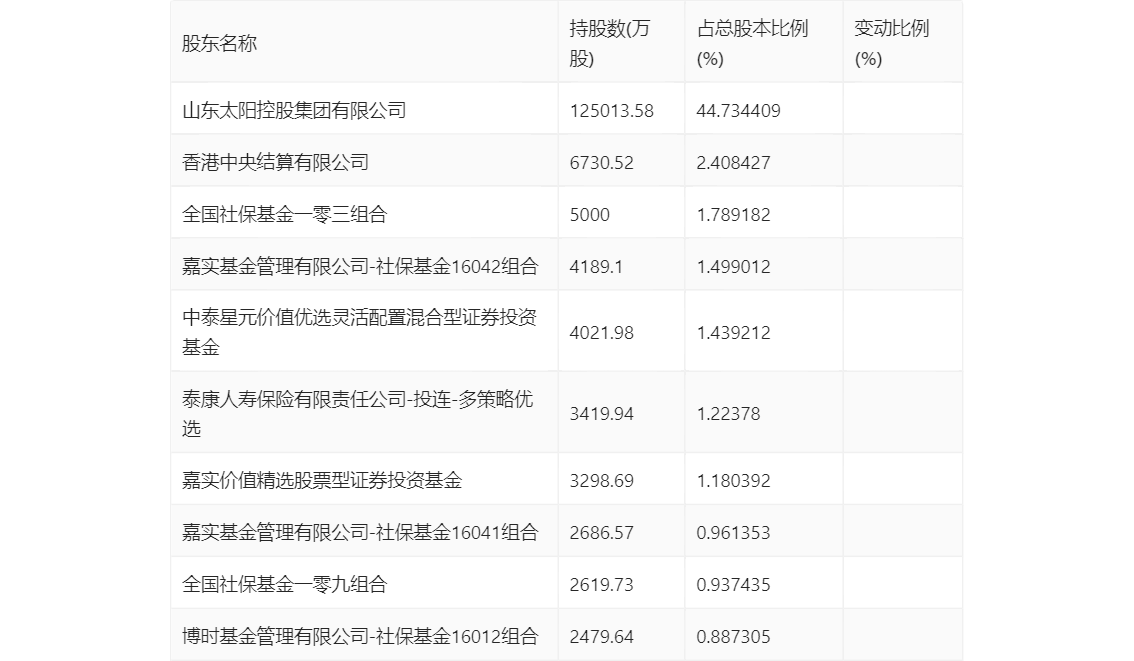
Task: Click the 变动比例(%) column header
Action: 892,43
